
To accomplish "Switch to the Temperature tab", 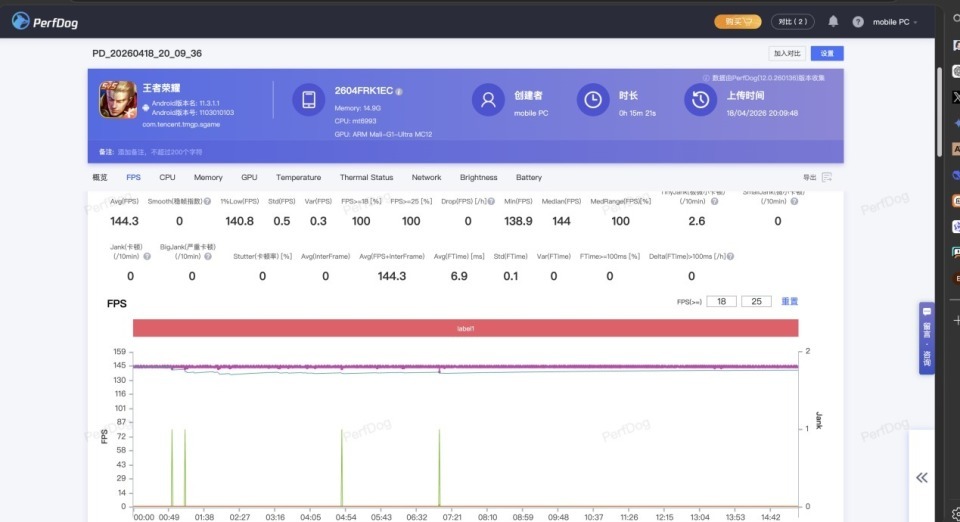I will pos(298,177).
